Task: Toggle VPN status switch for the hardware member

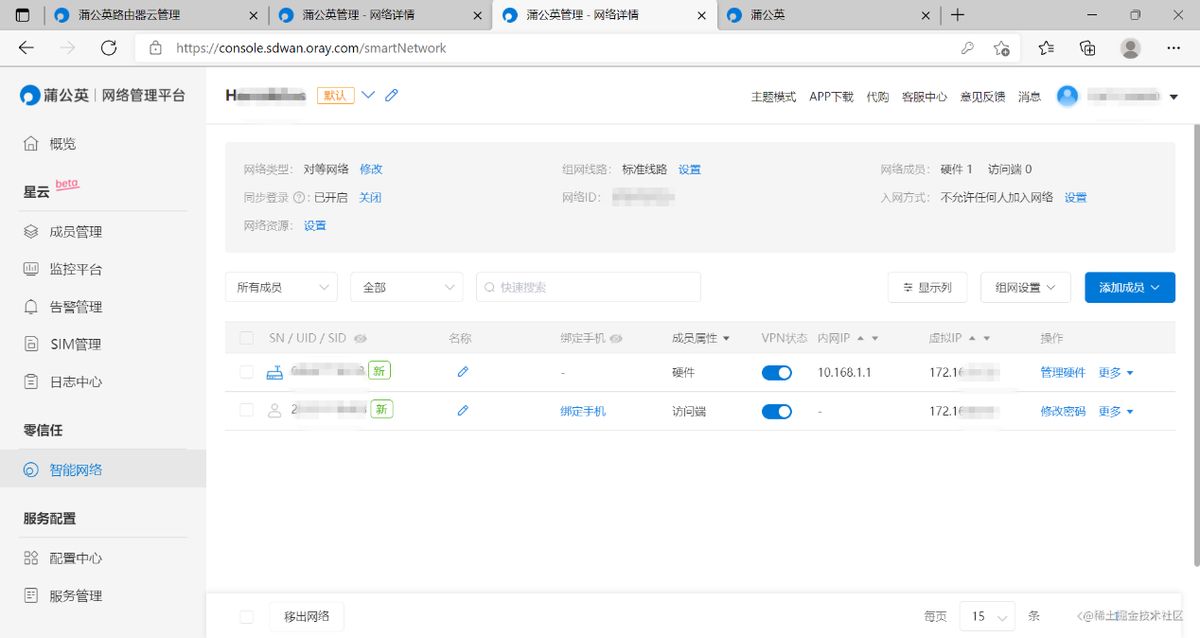Action: [x=777, y=372]
